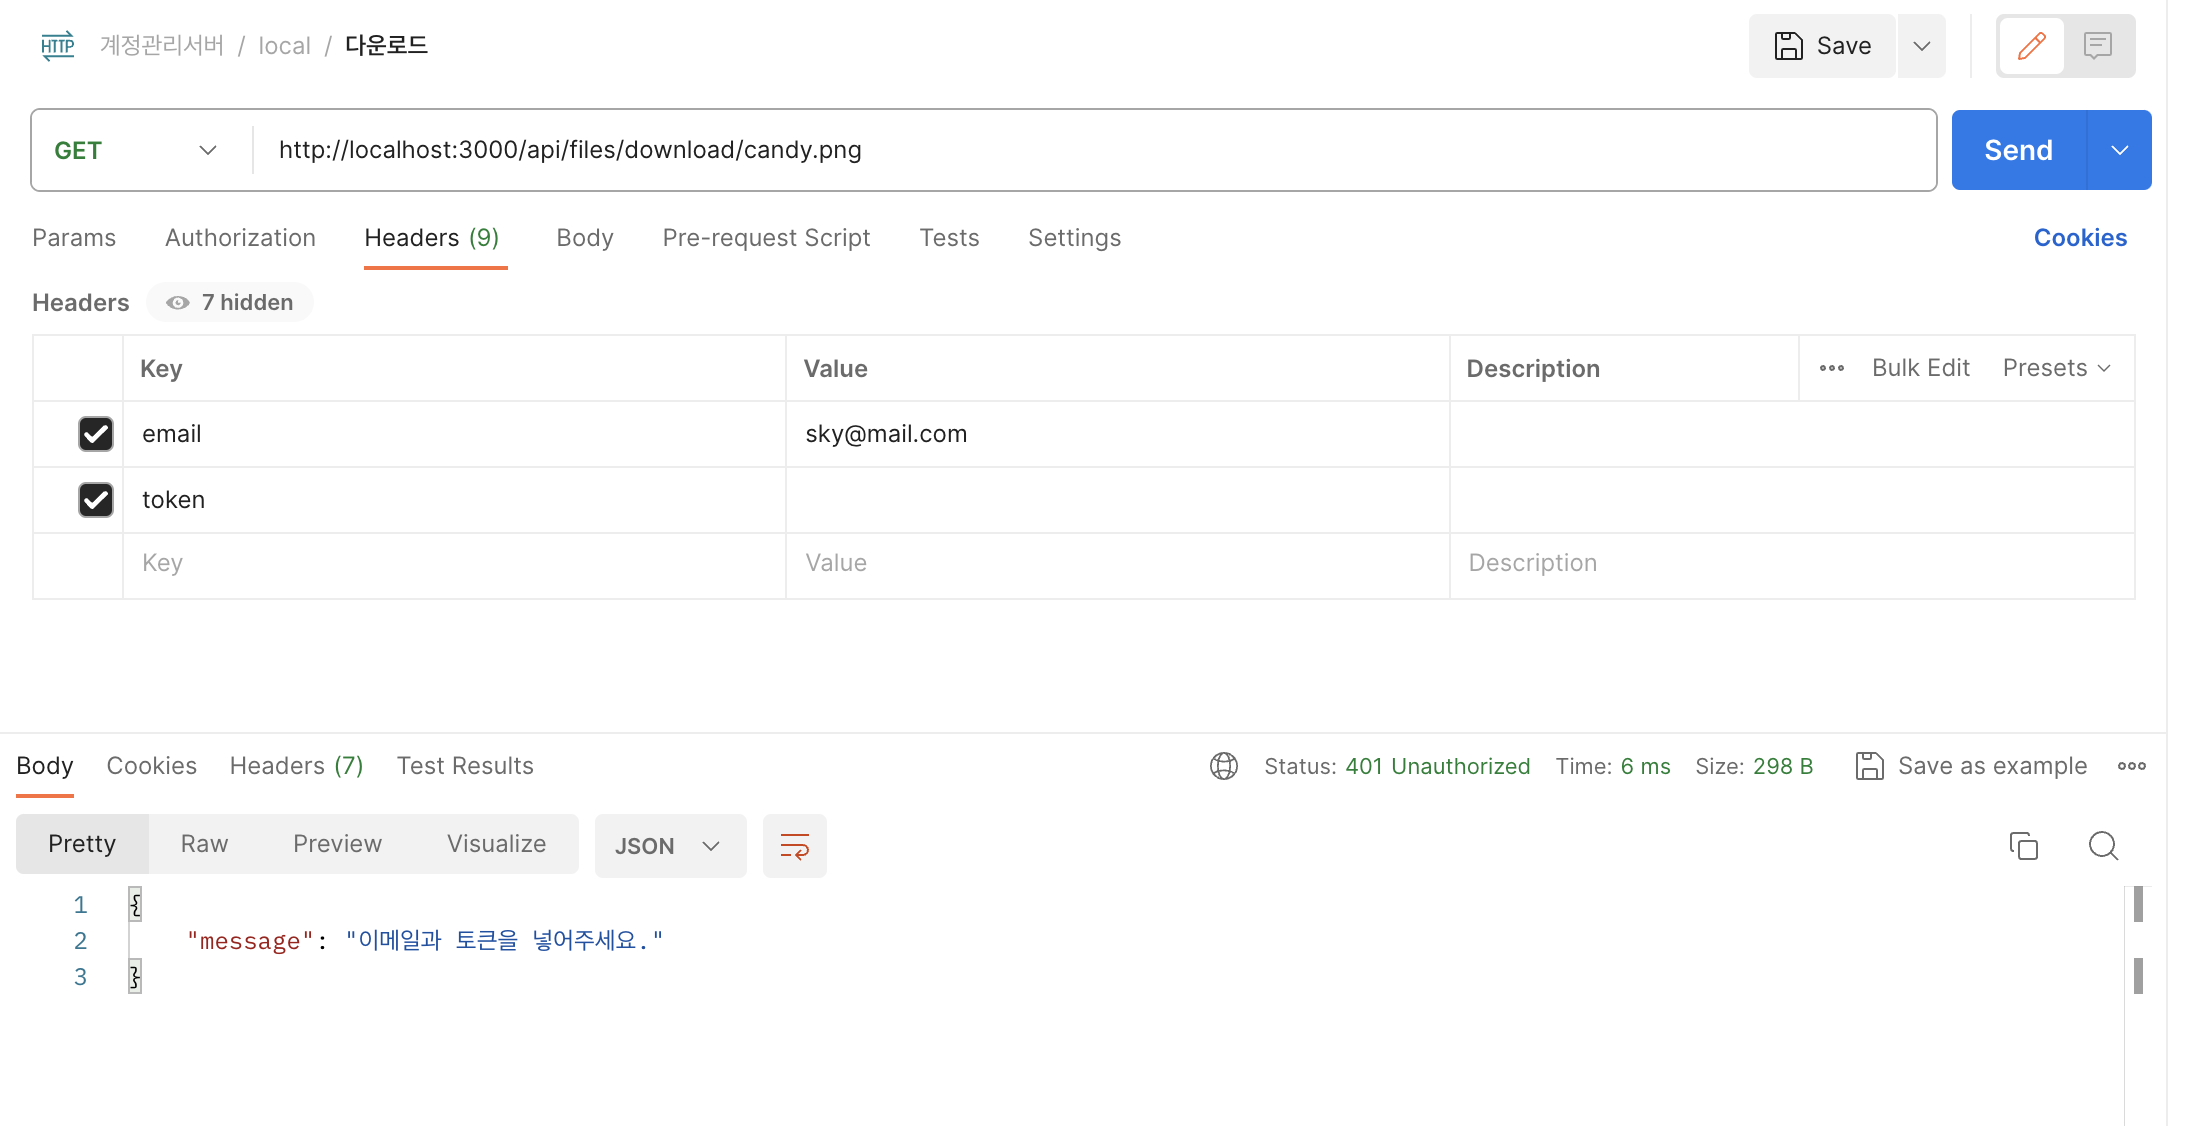This screenshot has width=2186, height=1126.
Task: Search the response with magnifier icon
Action: pos(2103,846)
